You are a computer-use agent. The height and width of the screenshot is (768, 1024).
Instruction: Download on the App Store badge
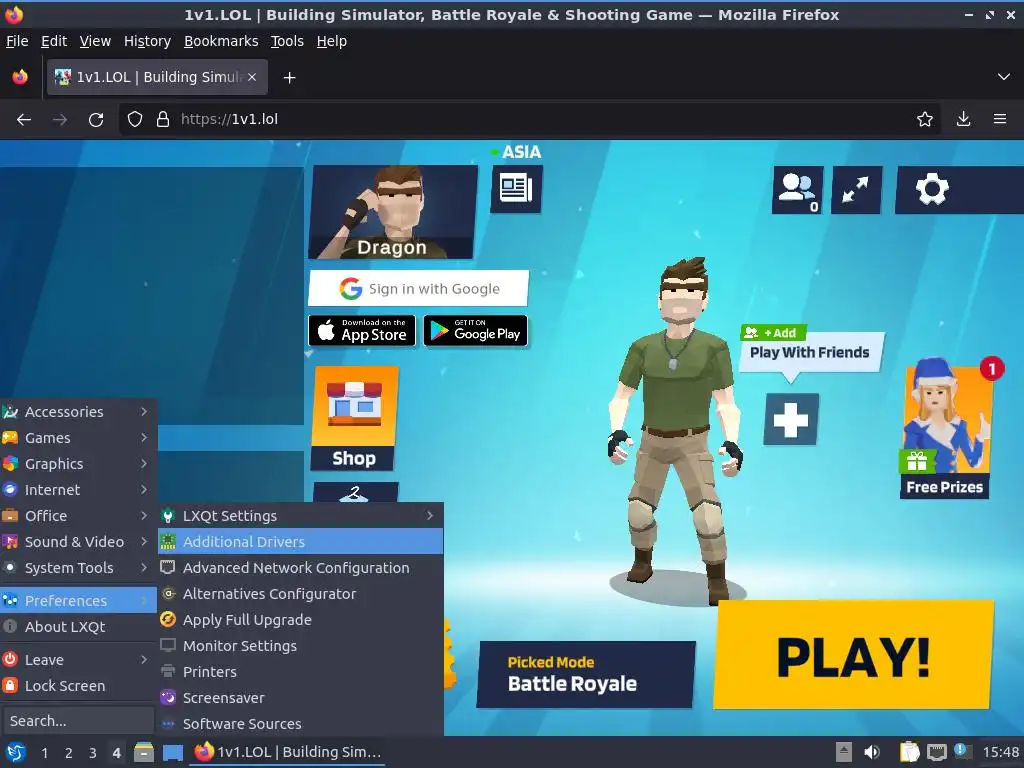(x=362, y=330)
